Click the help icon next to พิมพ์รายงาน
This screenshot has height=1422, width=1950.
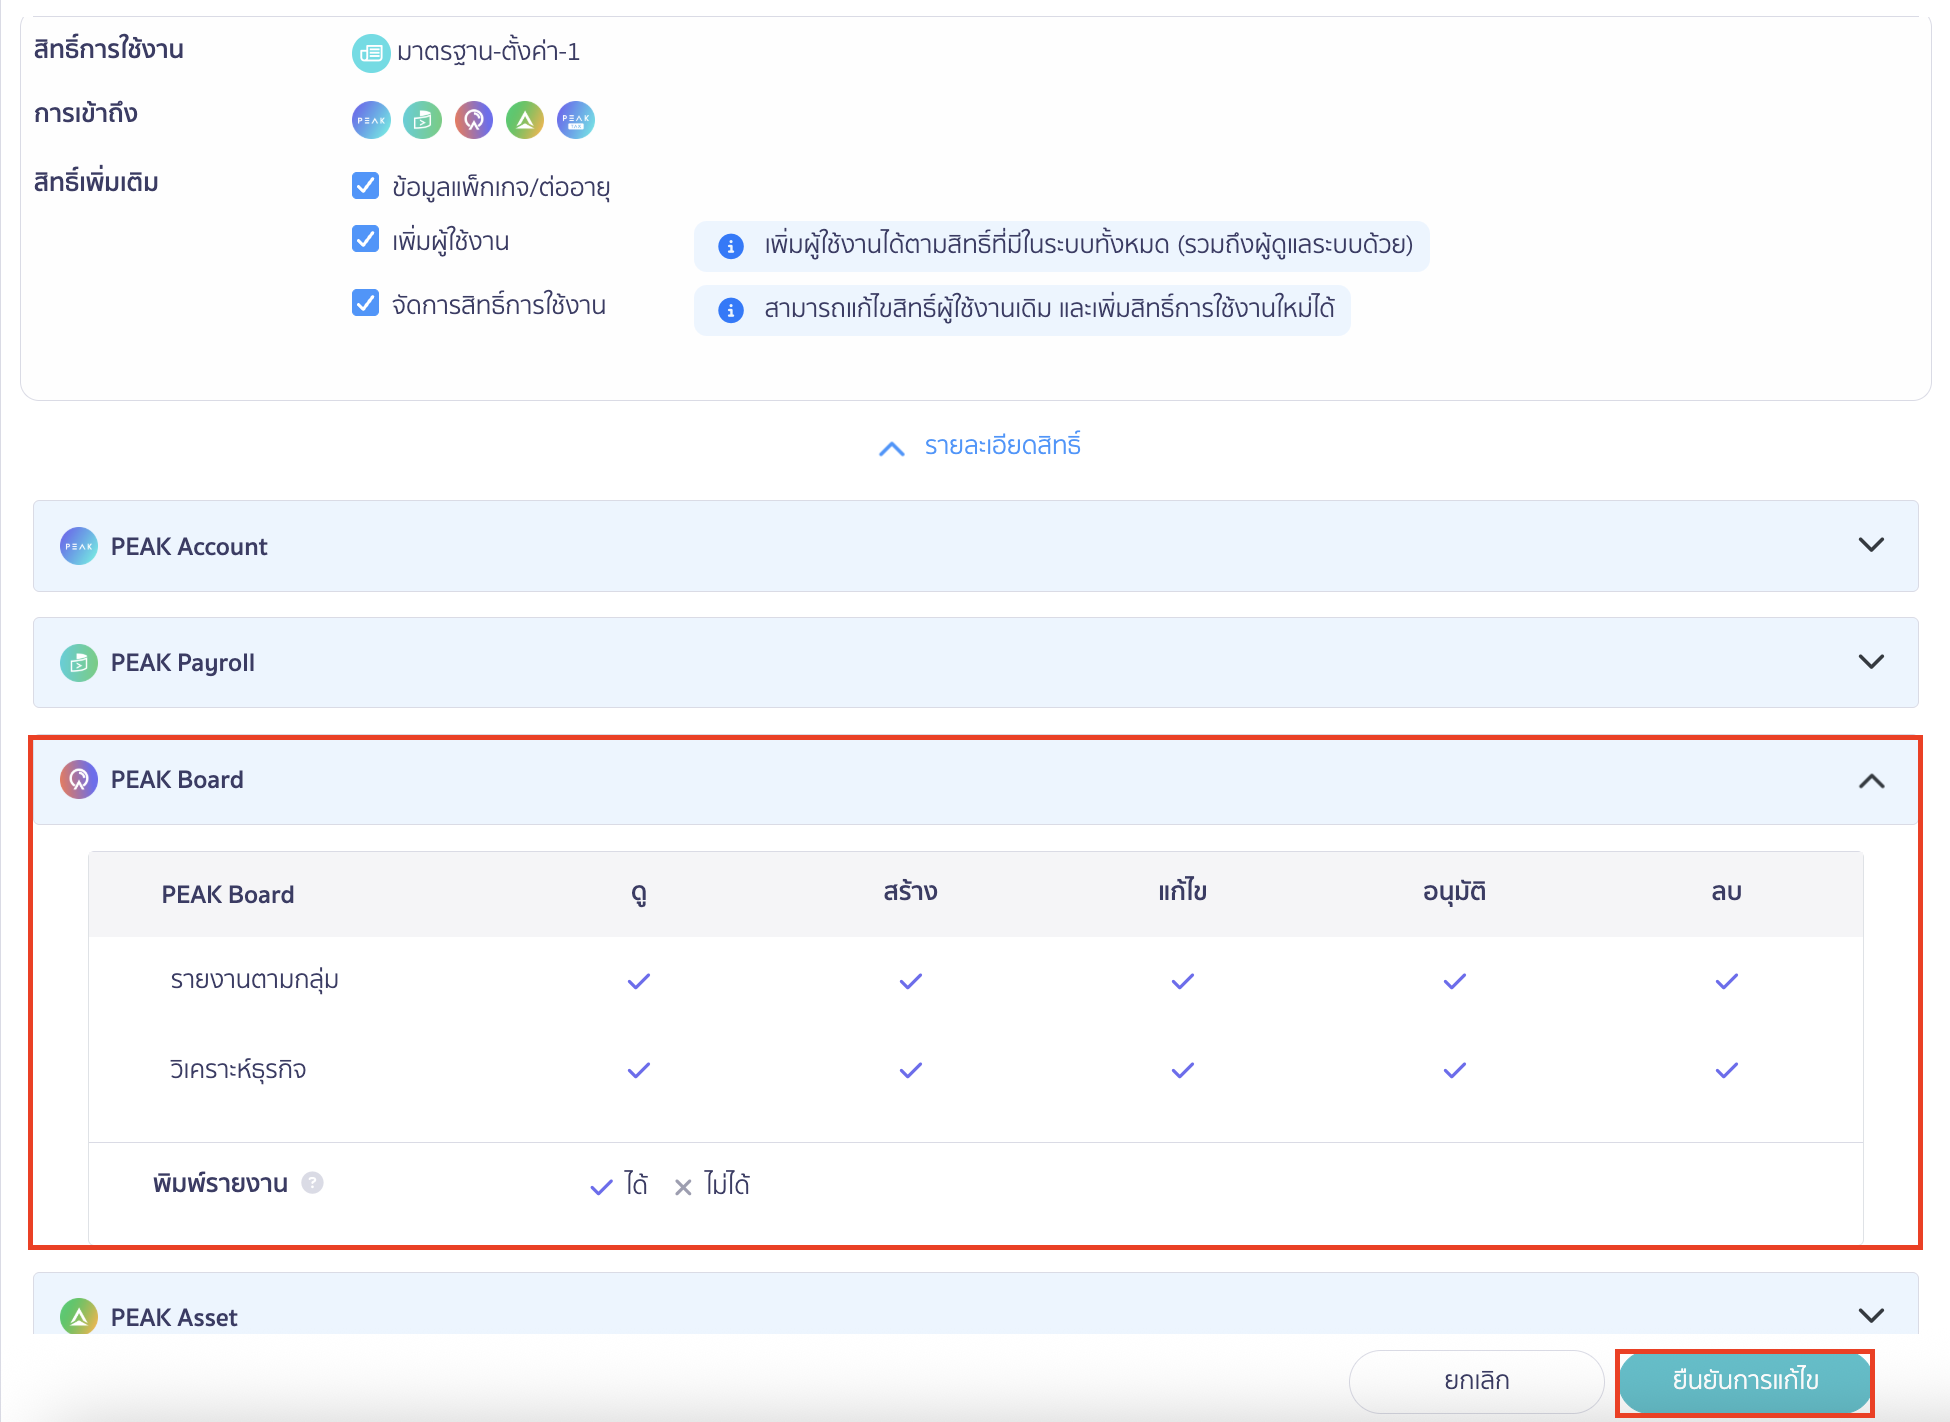tap(313, 1183)
